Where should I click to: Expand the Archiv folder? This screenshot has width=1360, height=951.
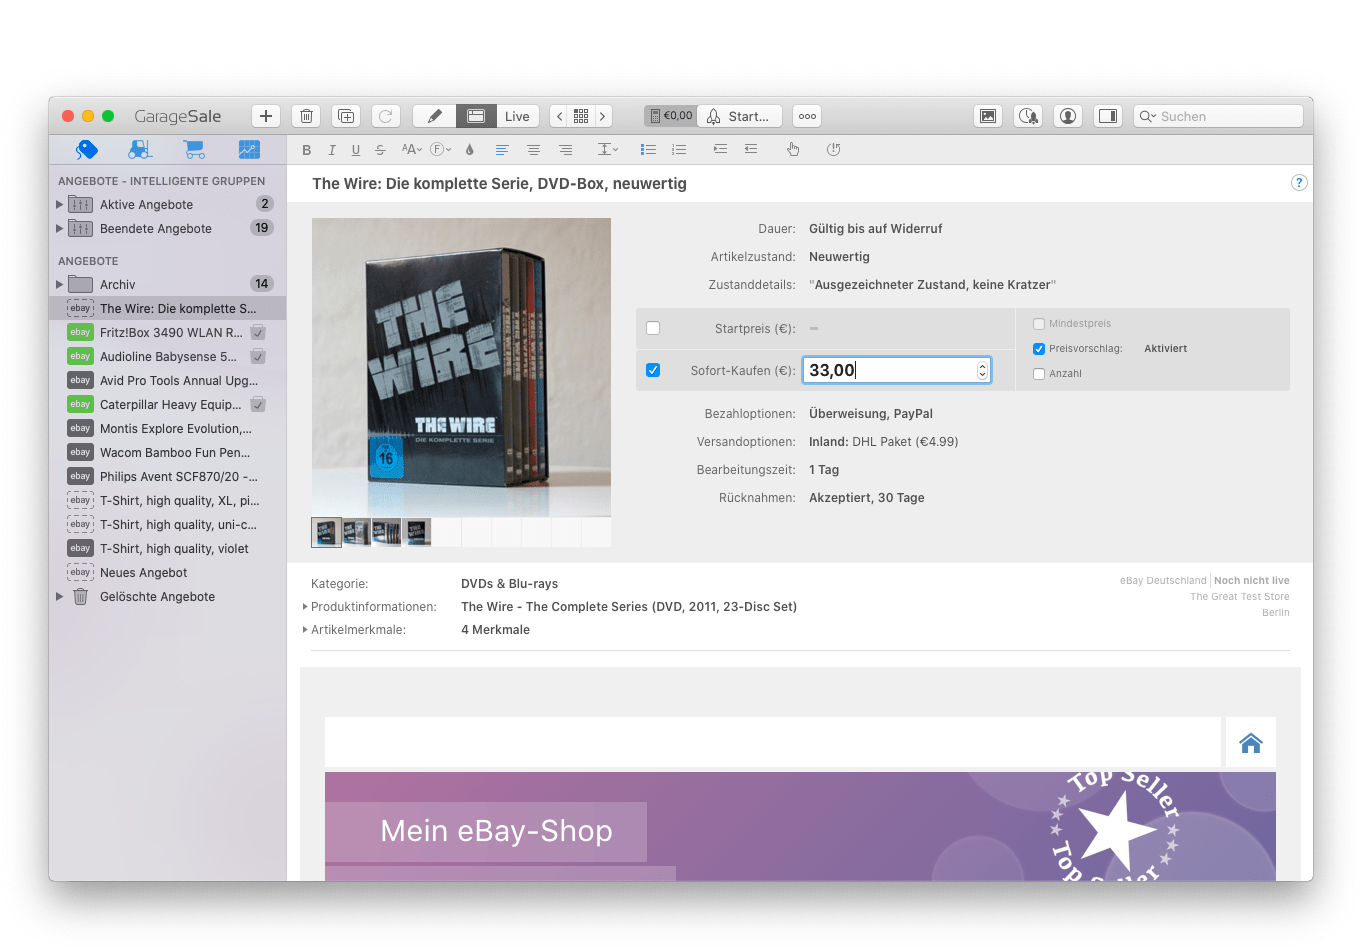pos(59,285)
